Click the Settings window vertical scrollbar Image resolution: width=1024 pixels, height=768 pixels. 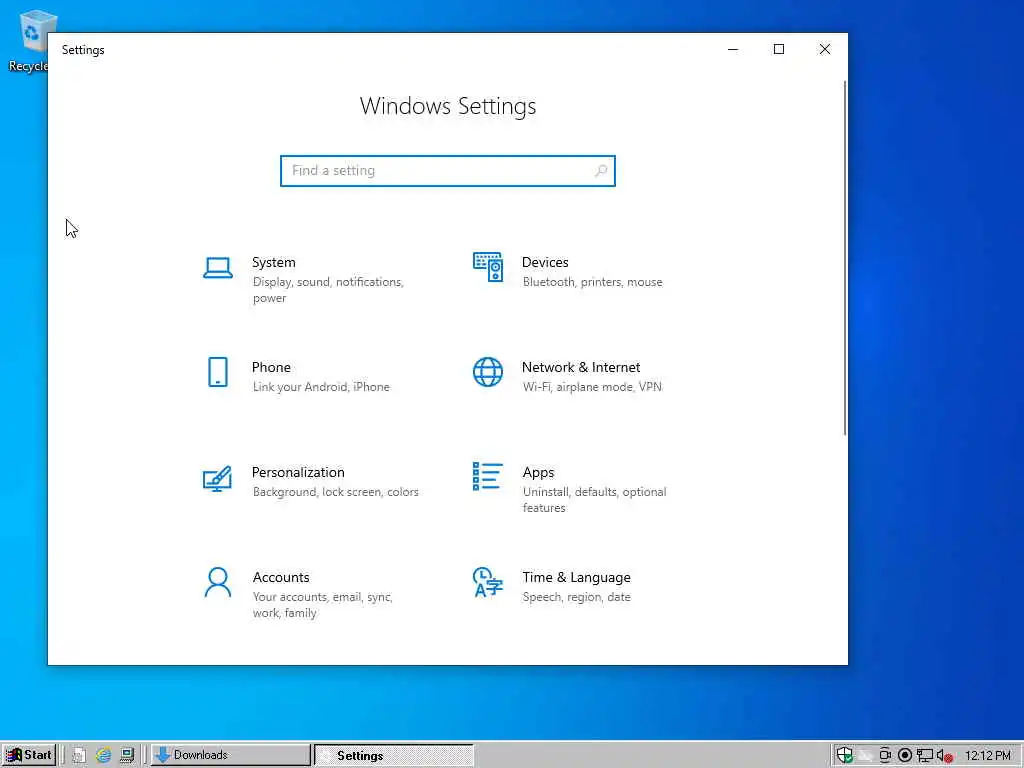click(845, 258)
